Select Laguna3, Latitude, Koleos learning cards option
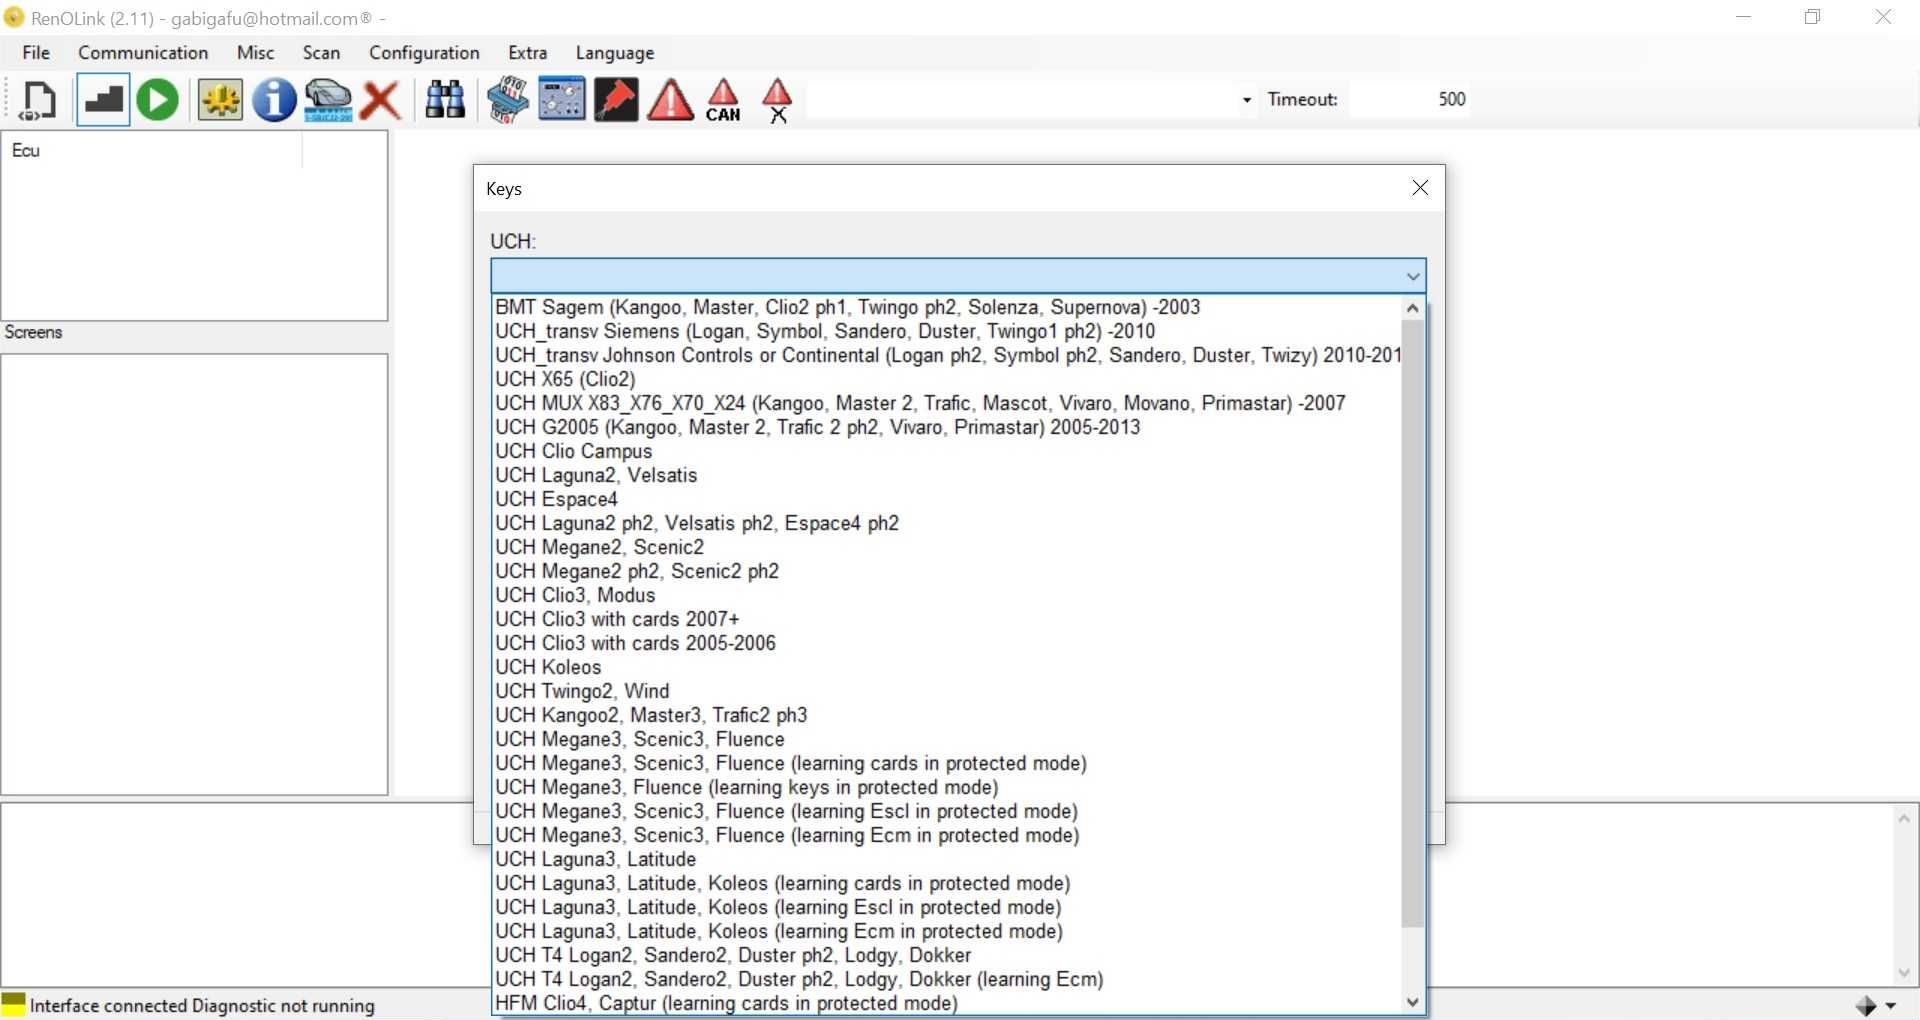The height and width of the screenshot is (1020, 1920). (947, 883)
